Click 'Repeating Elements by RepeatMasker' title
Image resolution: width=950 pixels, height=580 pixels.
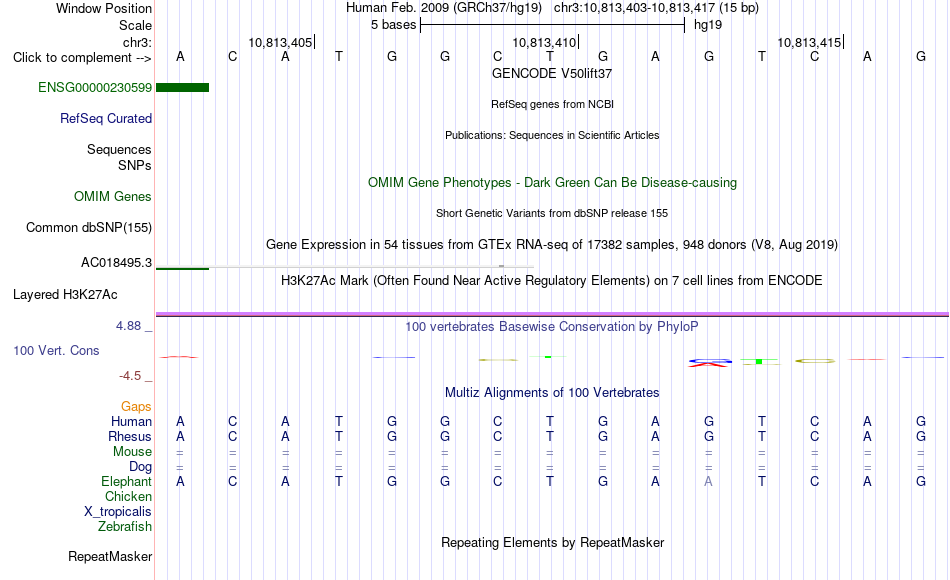coord(552,542)
